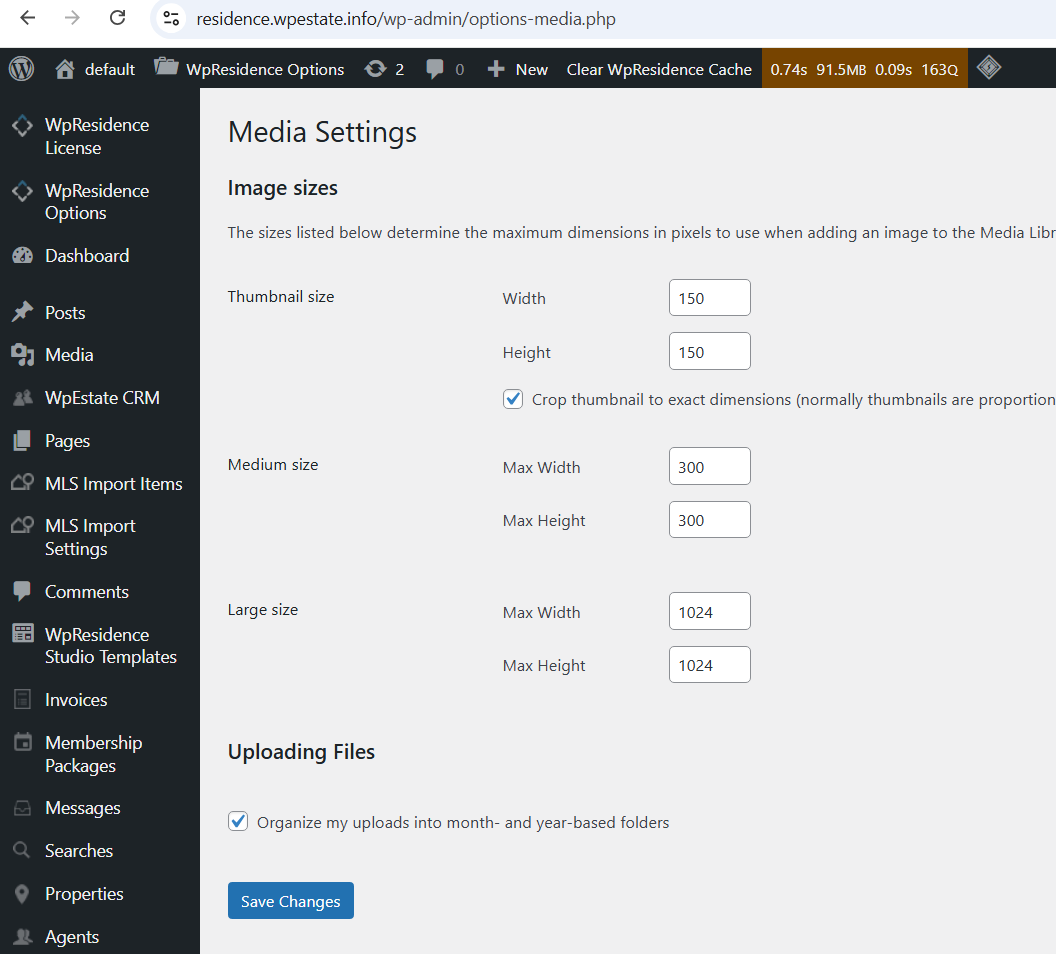
Task: Open Properties in the sidebar menu
Action: (84, 894)
